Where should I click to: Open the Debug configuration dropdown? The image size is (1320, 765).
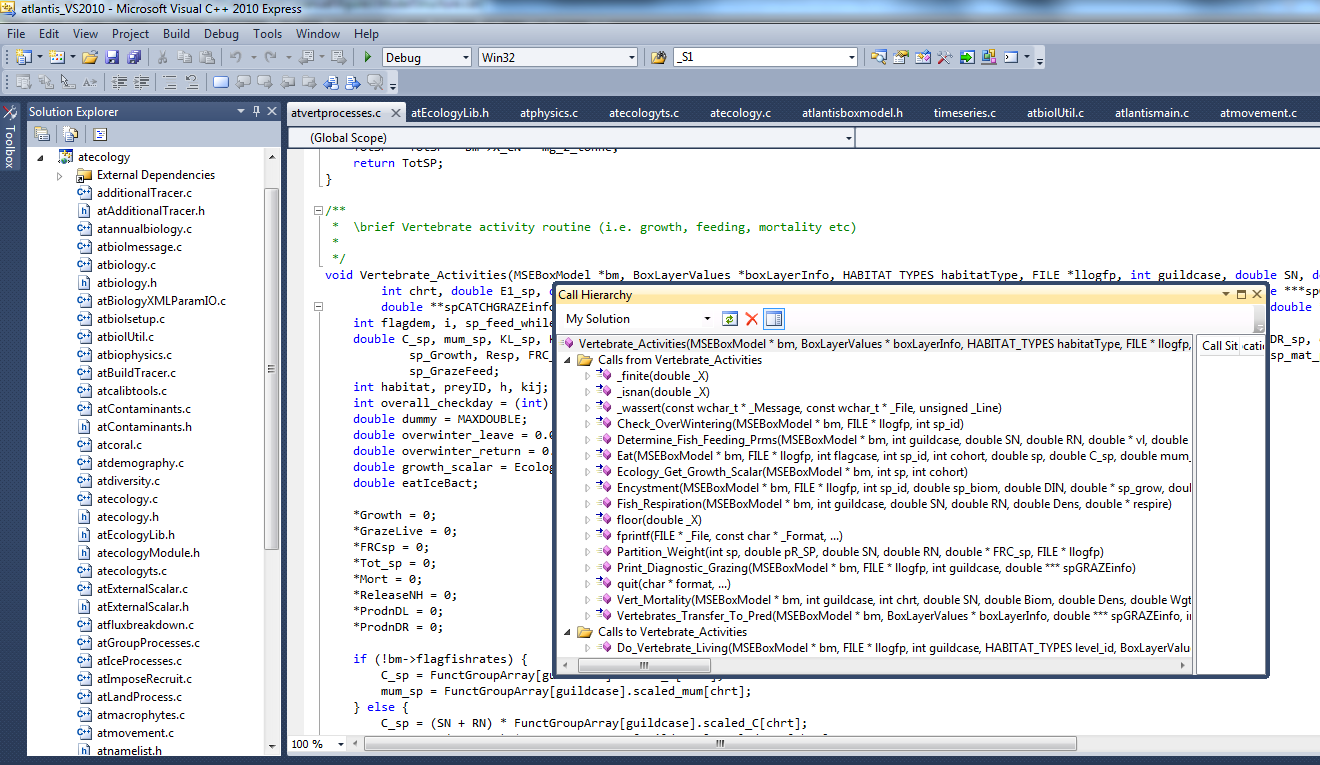click(463, 57)
